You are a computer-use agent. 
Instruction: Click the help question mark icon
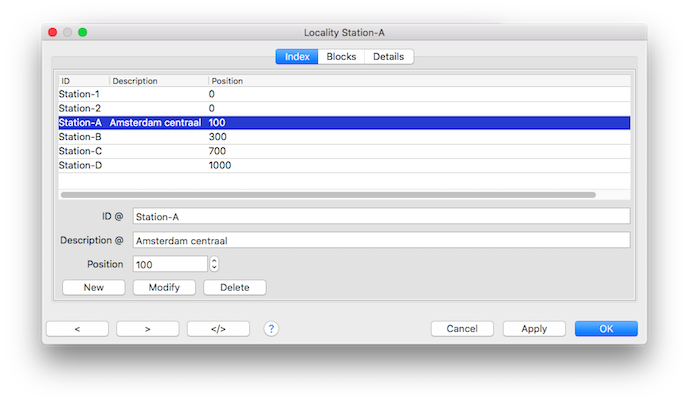coord(271,329)
